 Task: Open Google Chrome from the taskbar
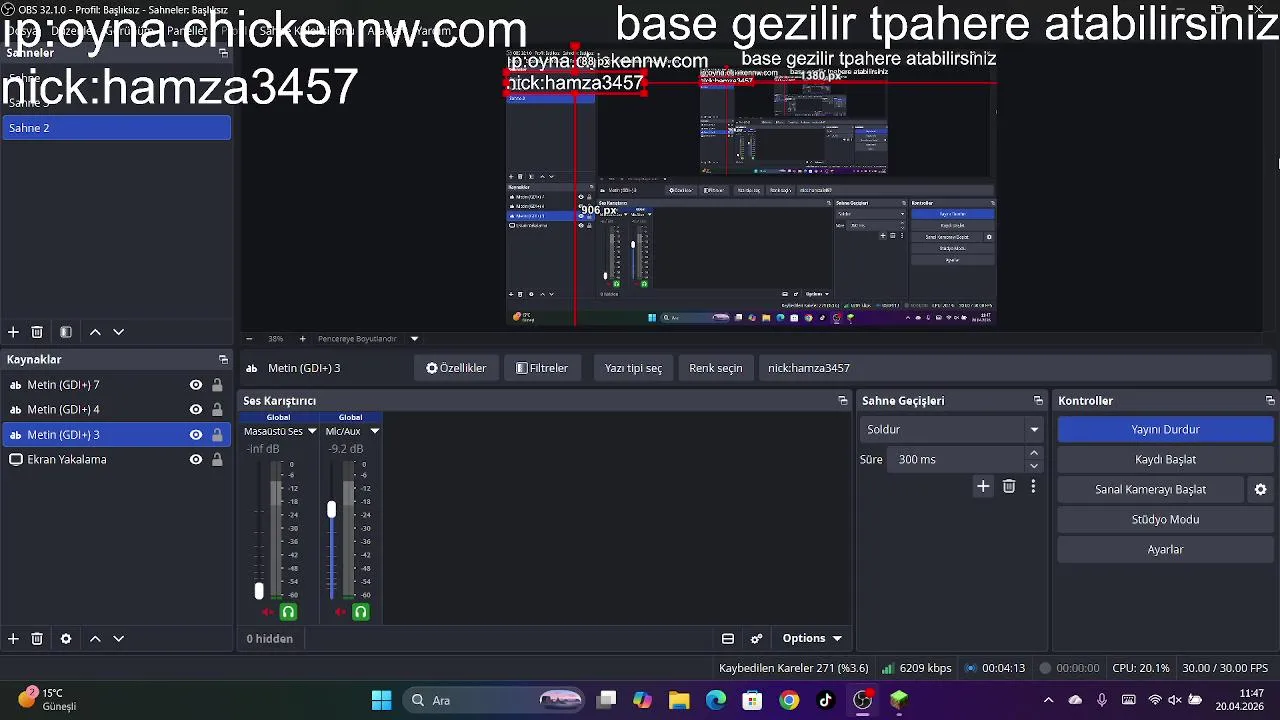[x=789, y=700]
